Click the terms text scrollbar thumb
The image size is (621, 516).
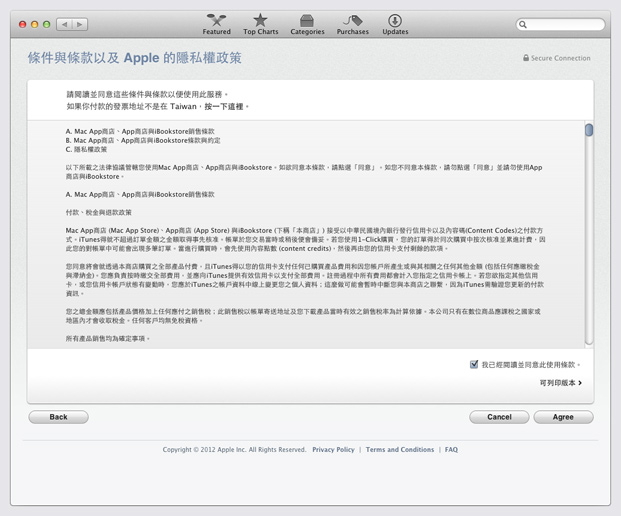coord(589,130)
